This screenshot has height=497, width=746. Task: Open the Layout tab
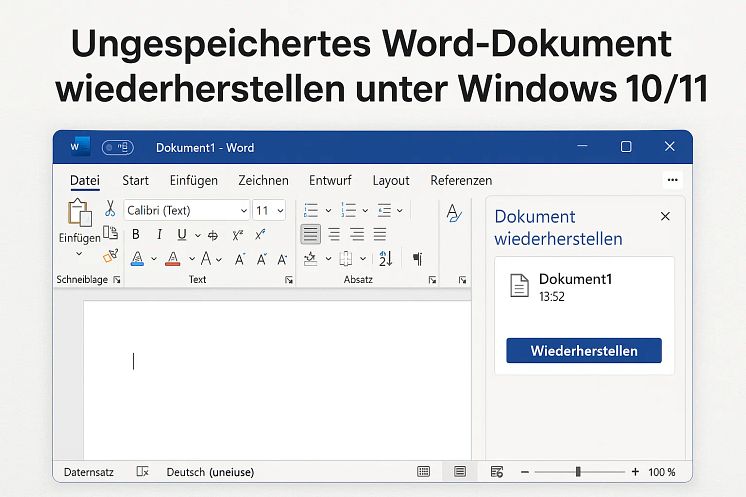pyautogui.click(x=391, y=181)
